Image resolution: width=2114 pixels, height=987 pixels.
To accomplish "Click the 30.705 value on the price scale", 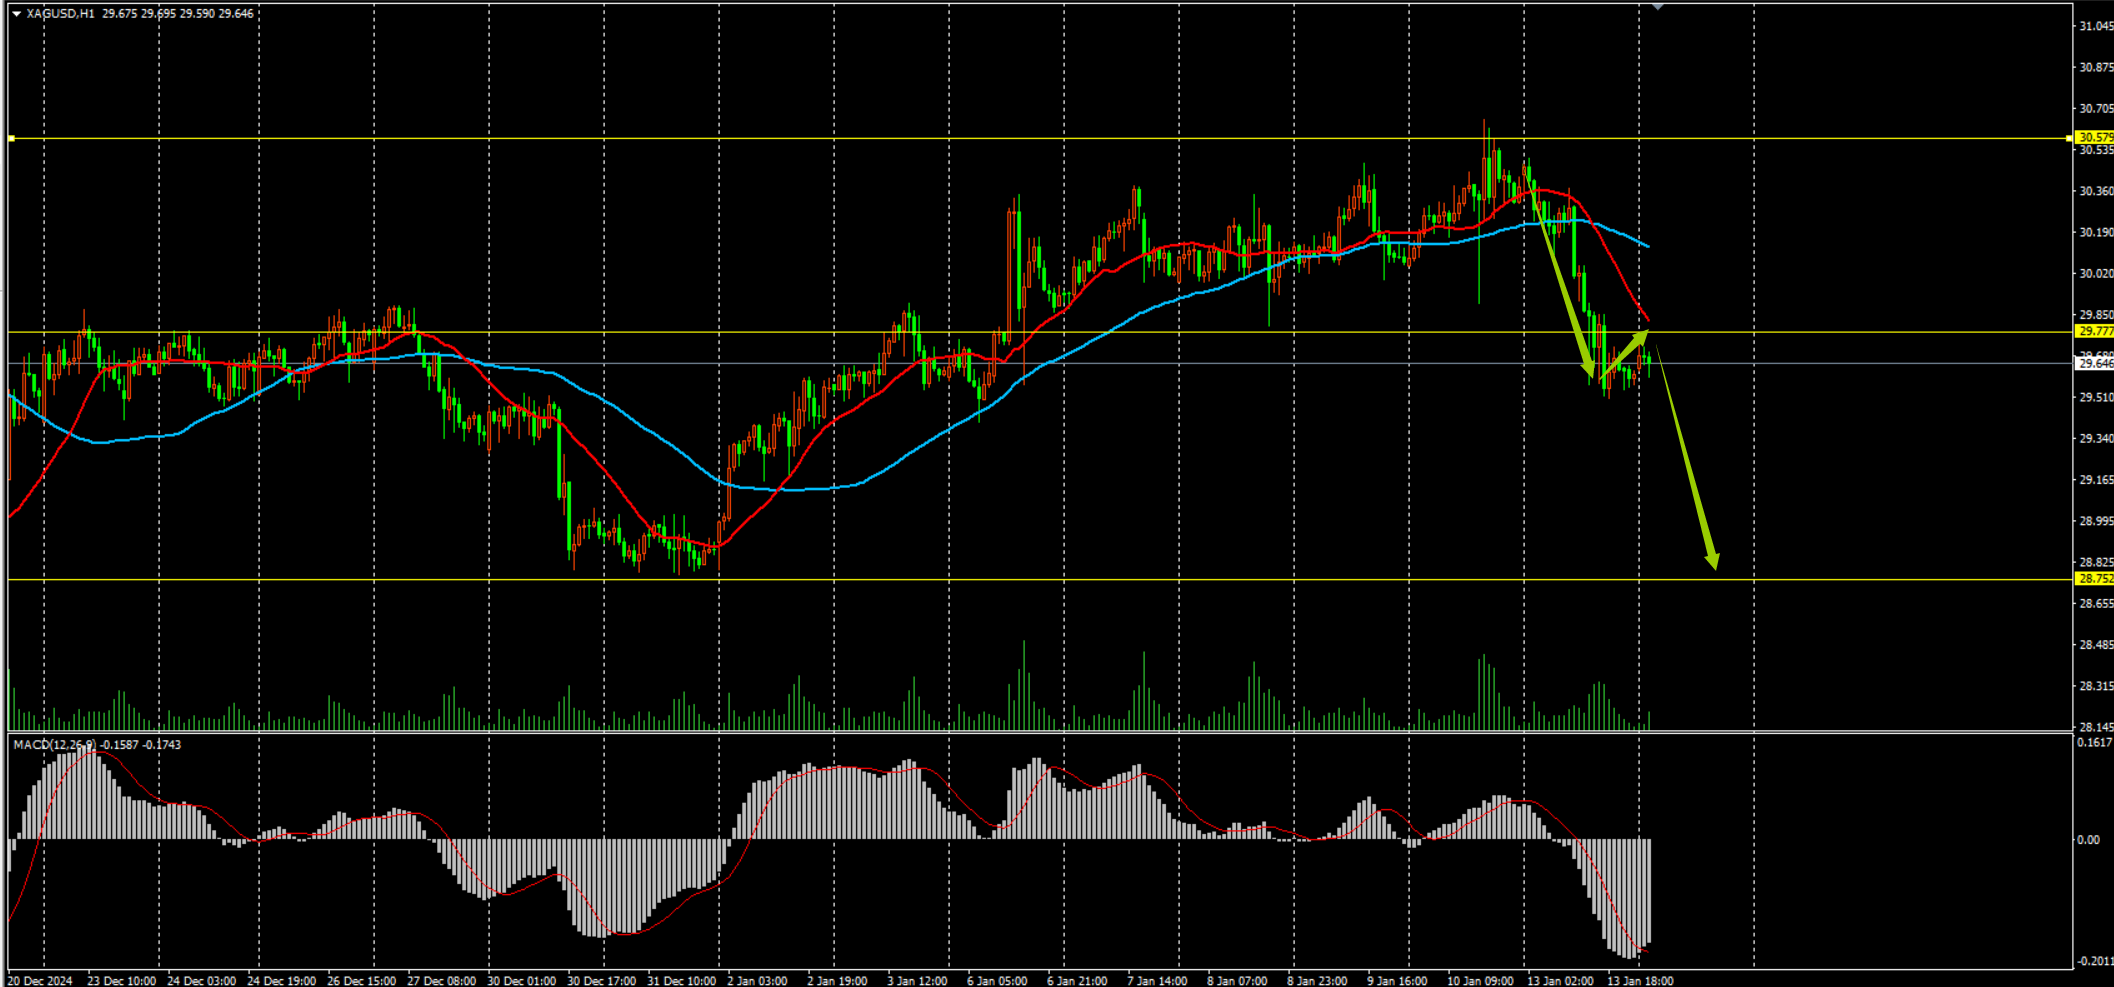I will pos(2096,109).
